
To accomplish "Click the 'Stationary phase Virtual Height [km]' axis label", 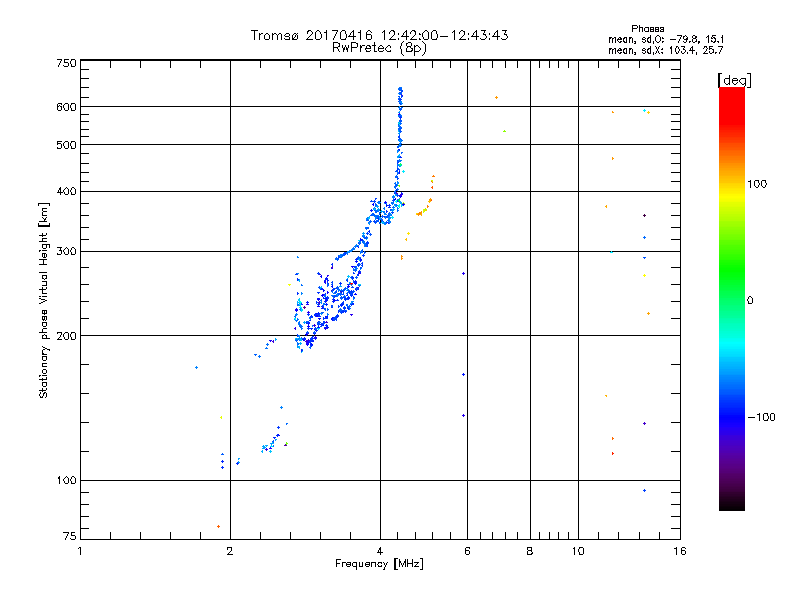I will [x=43, y=300].
